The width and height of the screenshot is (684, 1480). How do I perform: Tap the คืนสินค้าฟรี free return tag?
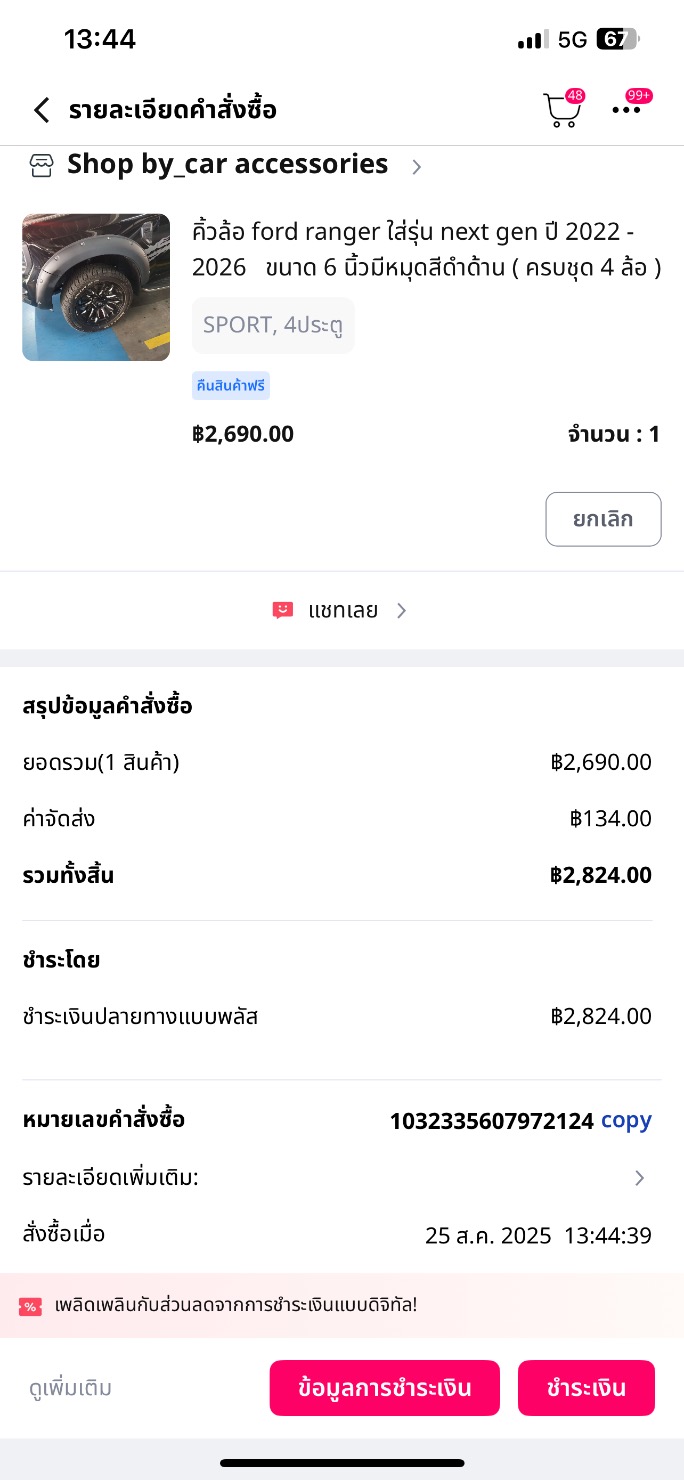pos(231,386)
